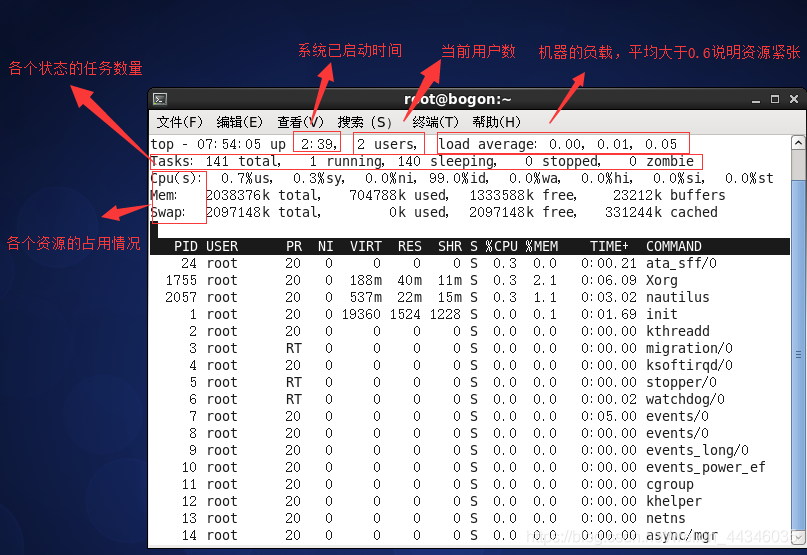Click the events_power_ef process name

pos(706,467)
